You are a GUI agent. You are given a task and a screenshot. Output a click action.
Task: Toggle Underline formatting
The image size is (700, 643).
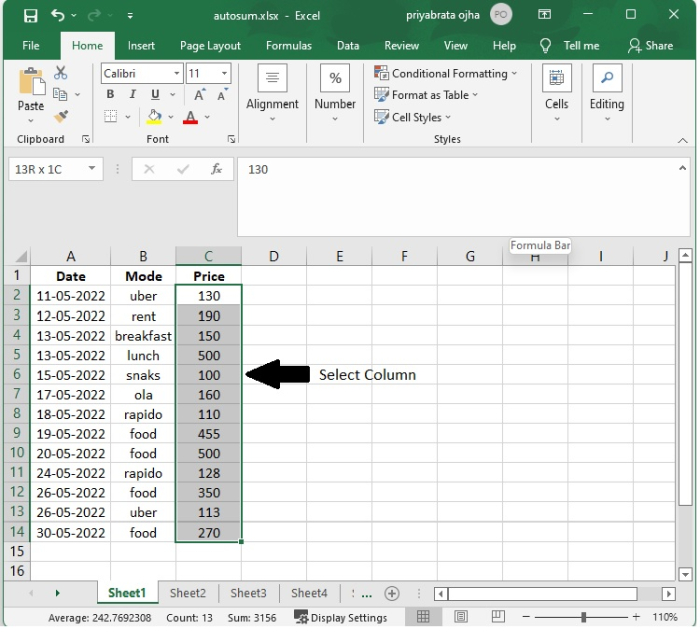pyautogui.click(x=155, y=94)
